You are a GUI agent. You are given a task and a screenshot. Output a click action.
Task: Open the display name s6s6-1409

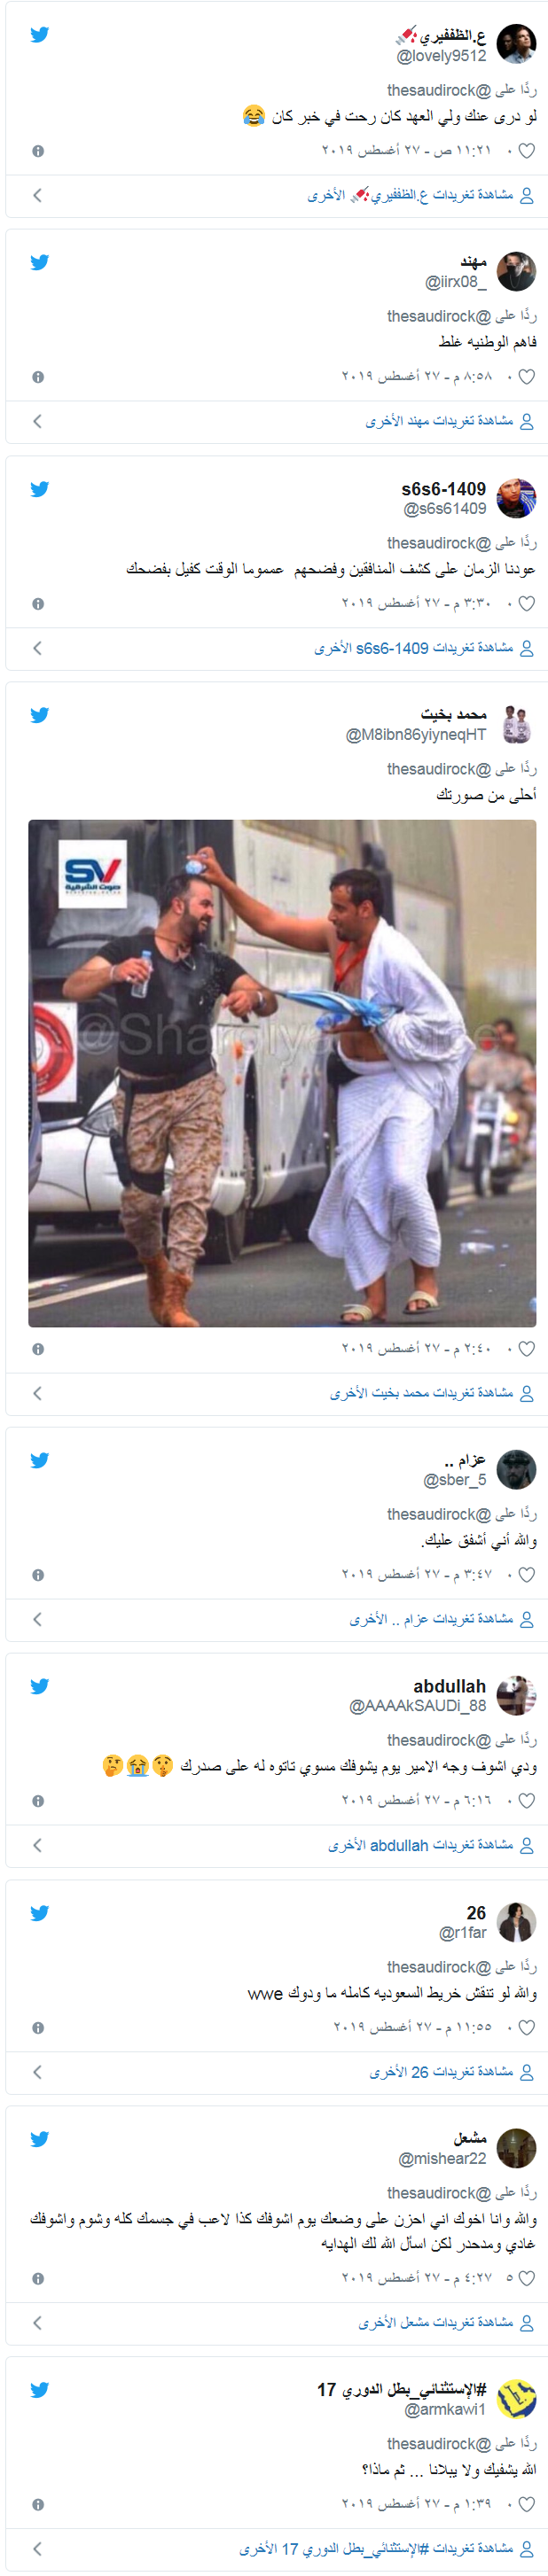point(444,489)
